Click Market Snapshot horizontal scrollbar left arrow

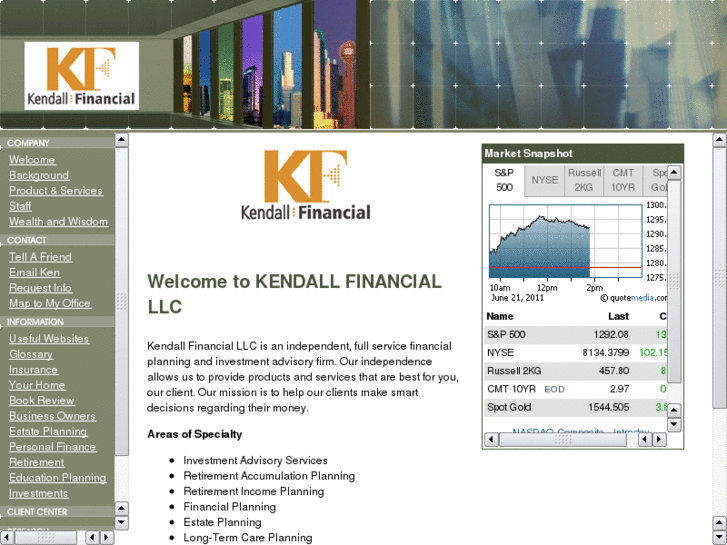tap(491, 439)
